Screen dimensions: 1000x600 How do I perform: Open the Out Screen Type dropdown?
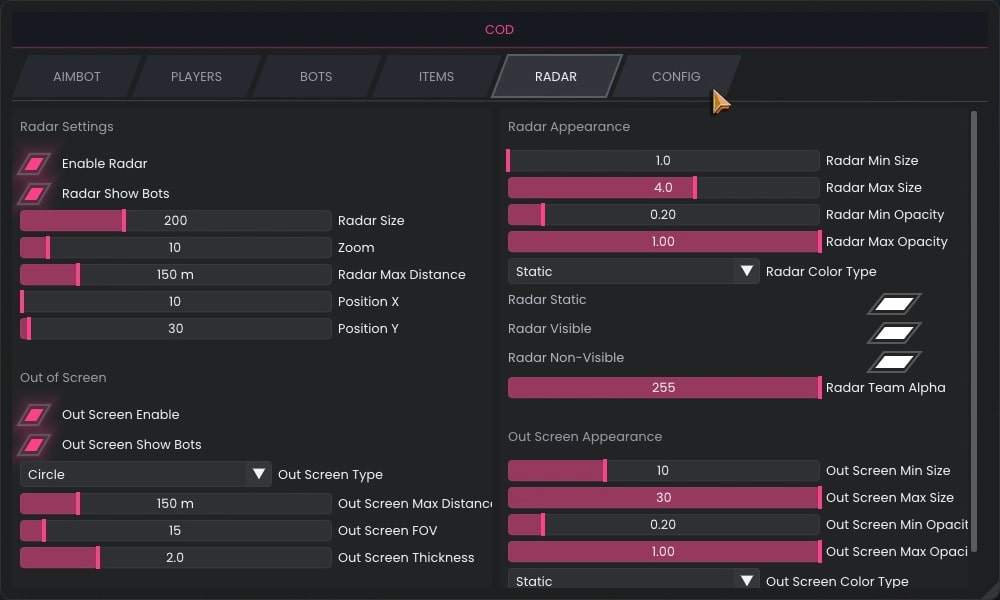click(x=145, y=474)
